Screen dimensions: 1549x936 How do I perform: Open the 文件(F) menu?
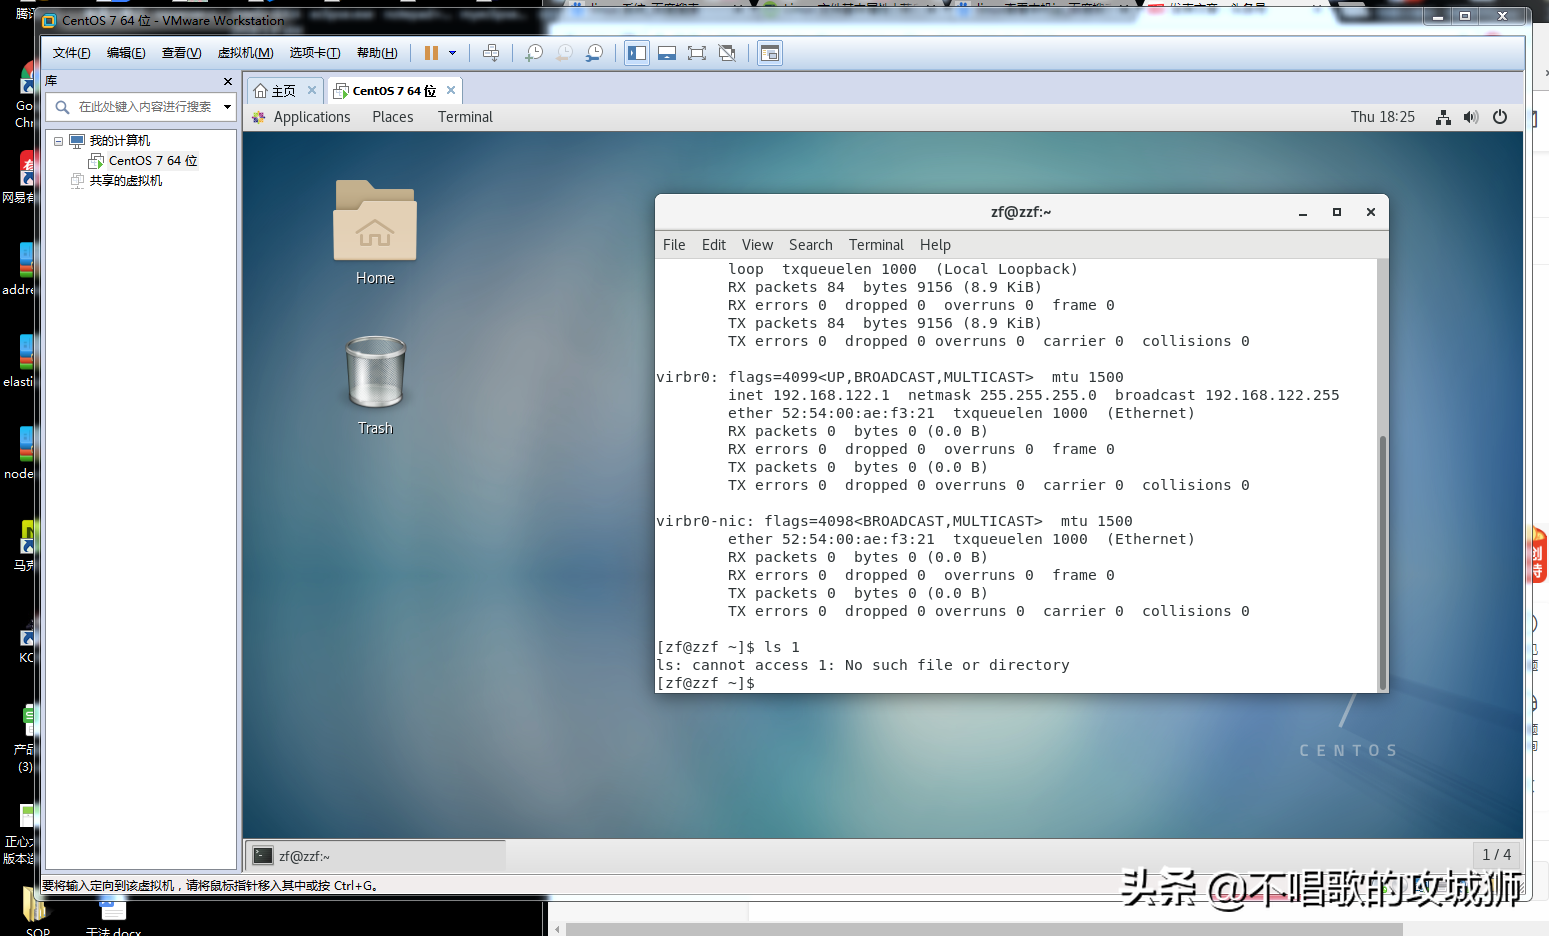[x=71, y=53]
